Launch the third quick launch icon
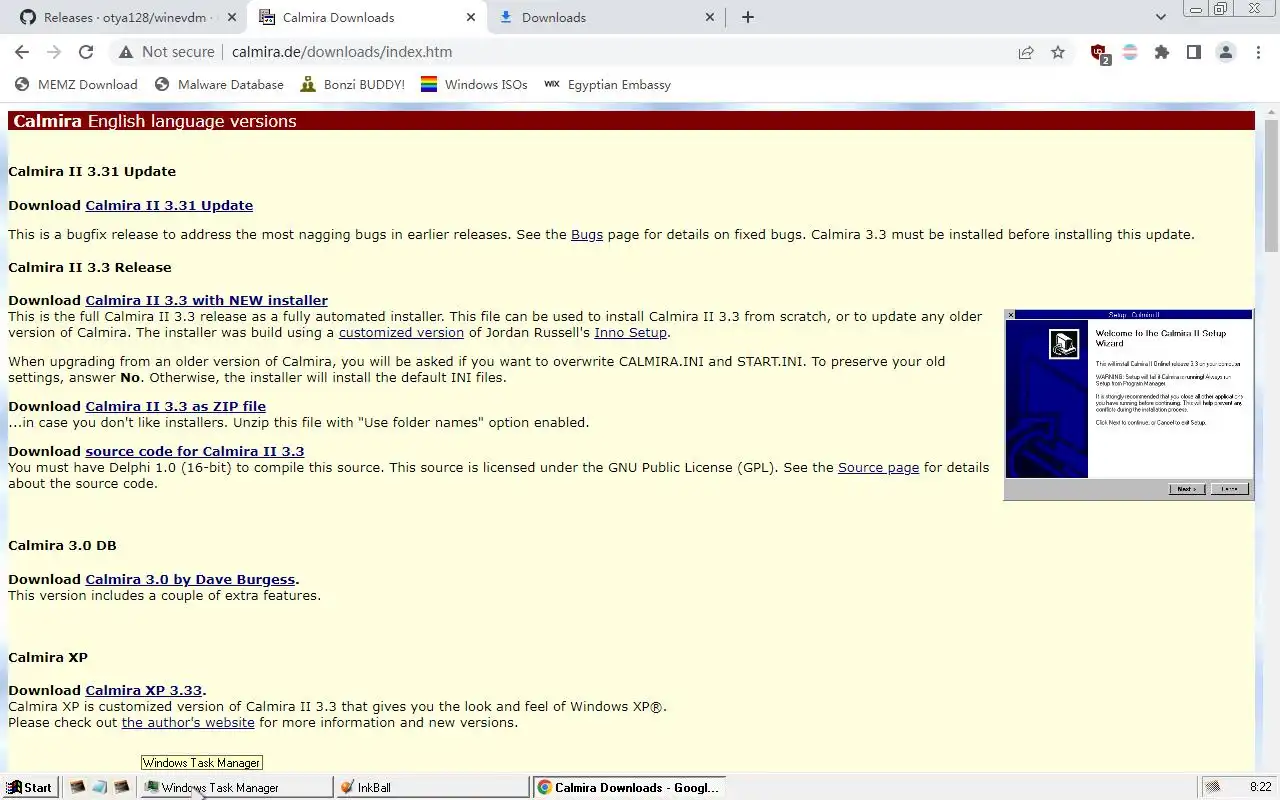This screenshot has width=1280, height=800. click(121, 787)
